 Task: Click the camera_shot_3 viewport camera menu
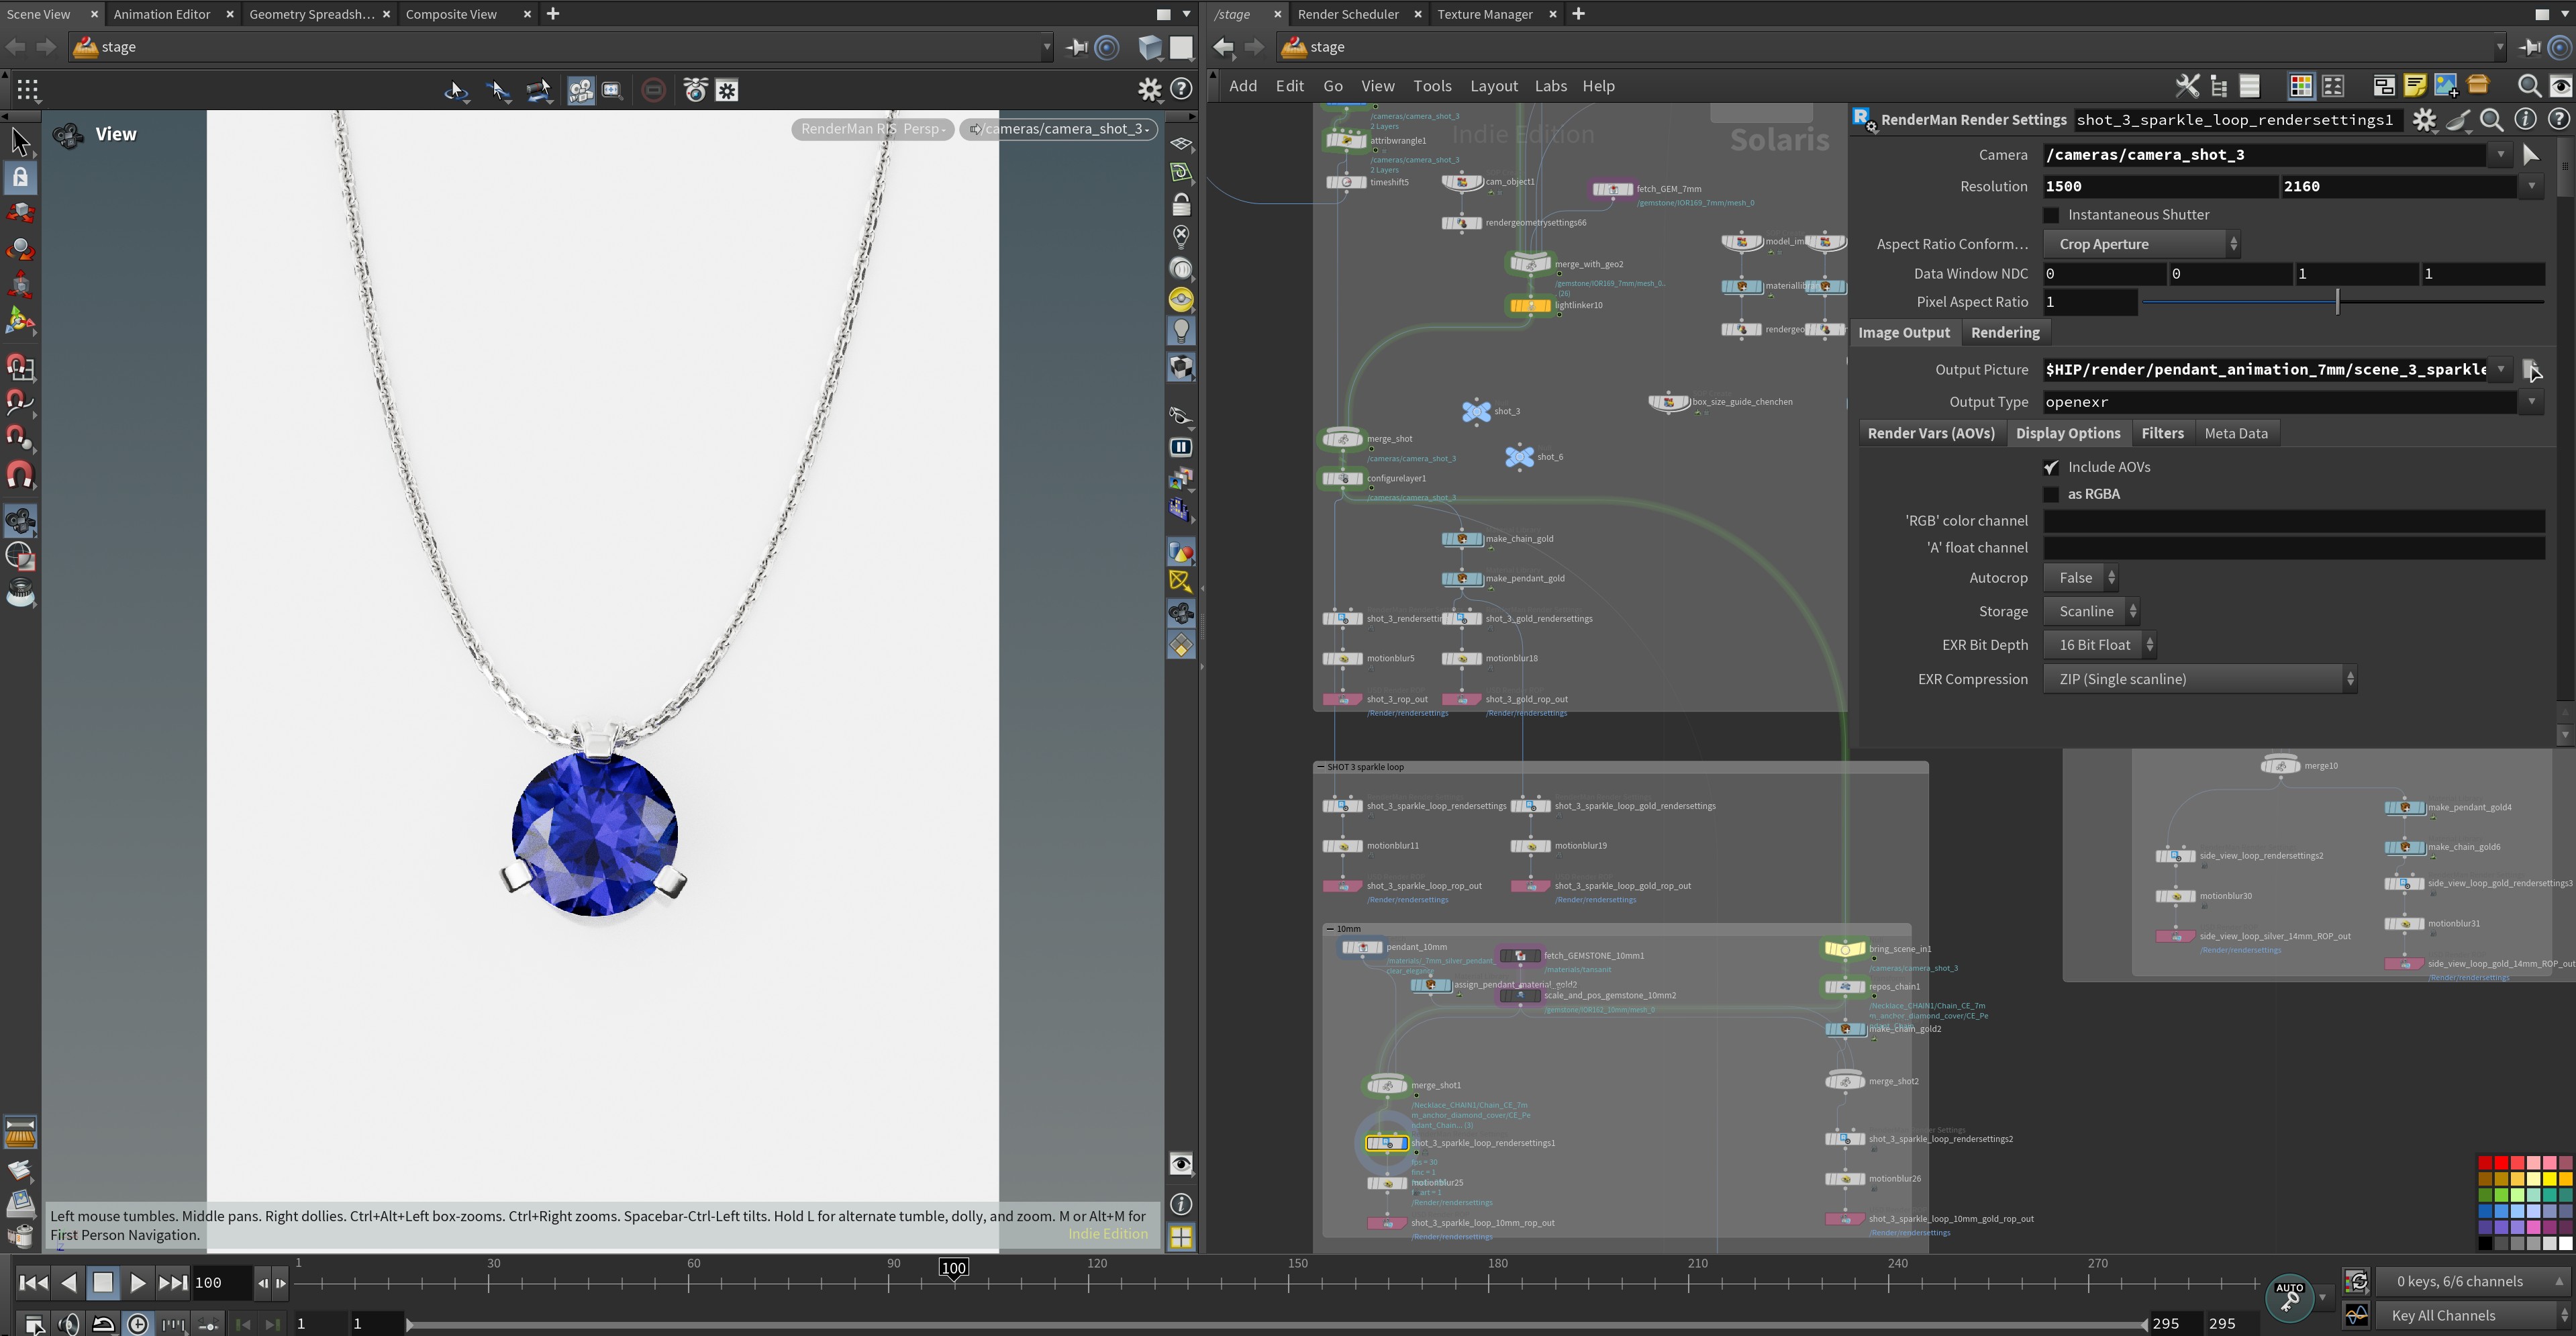1059,129
